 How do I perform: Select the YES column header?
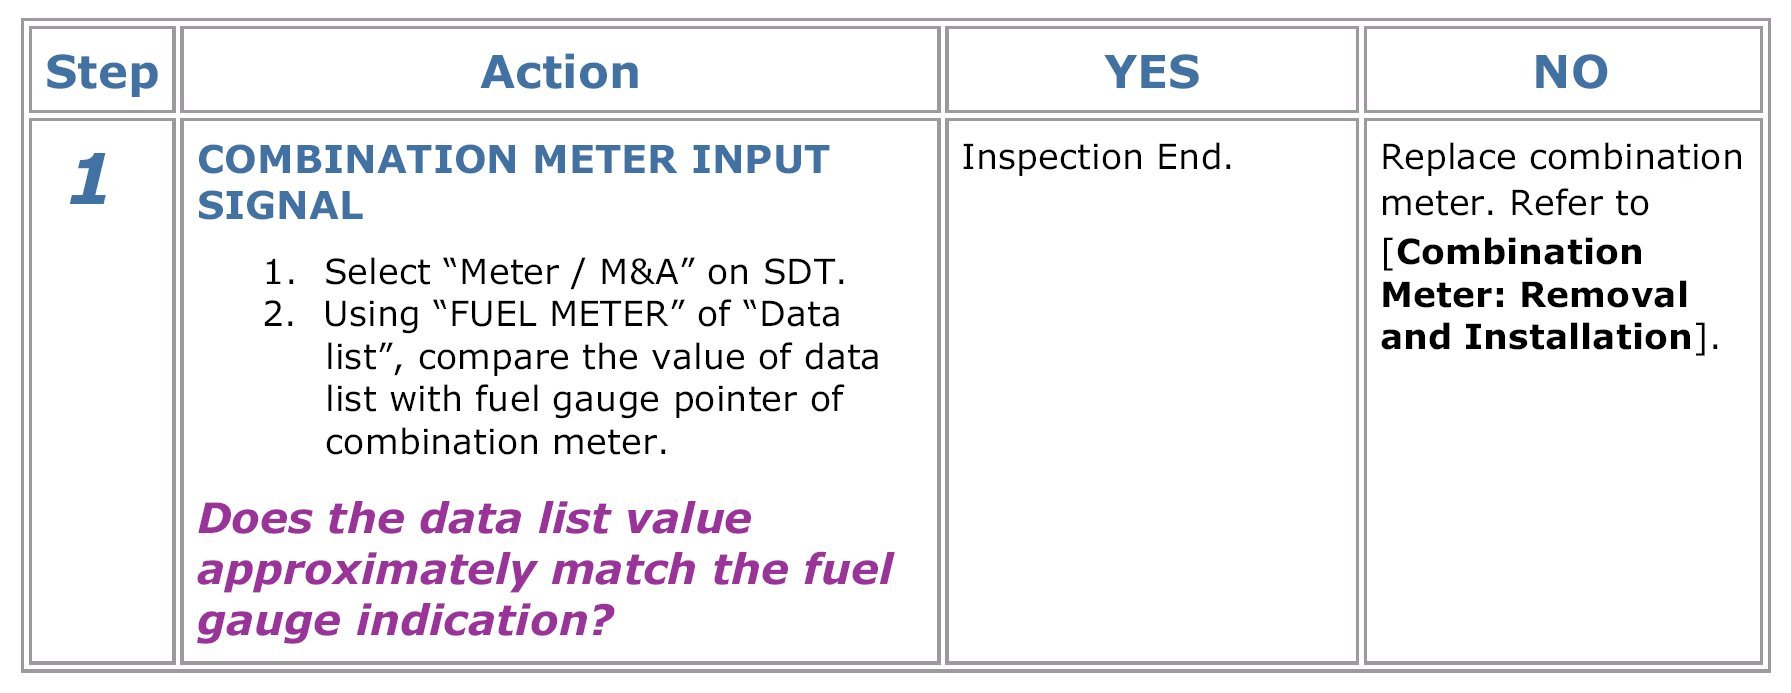coord(1151,72)
